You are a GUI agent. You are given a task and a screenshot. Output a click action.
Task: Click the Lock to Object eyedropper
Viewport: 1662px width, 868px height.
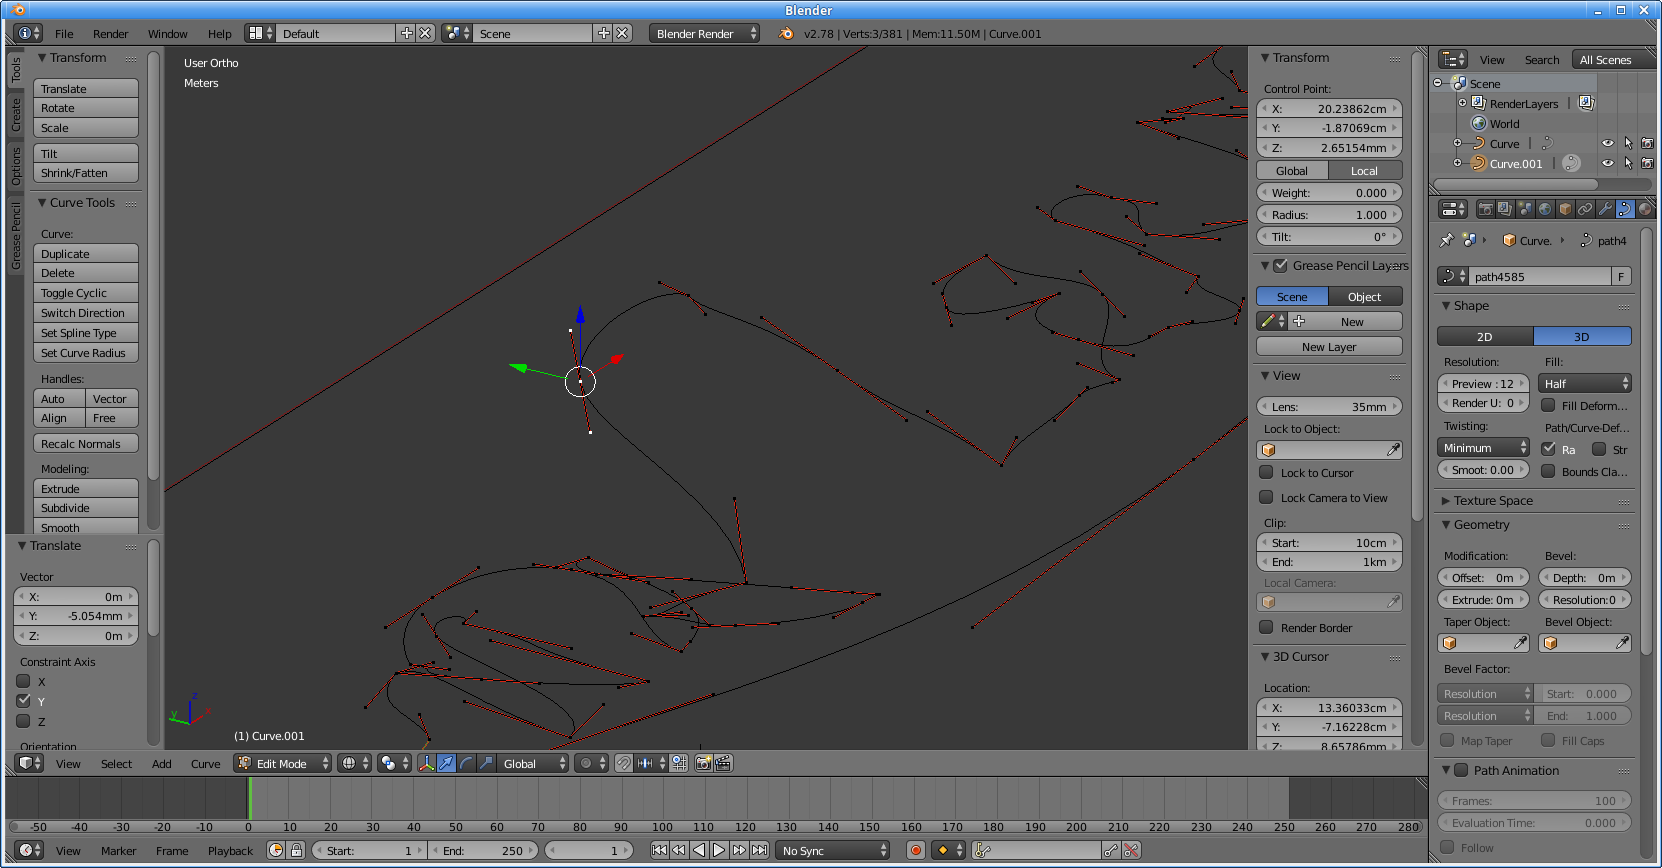pyautogui.click(x=1393, y=450)
